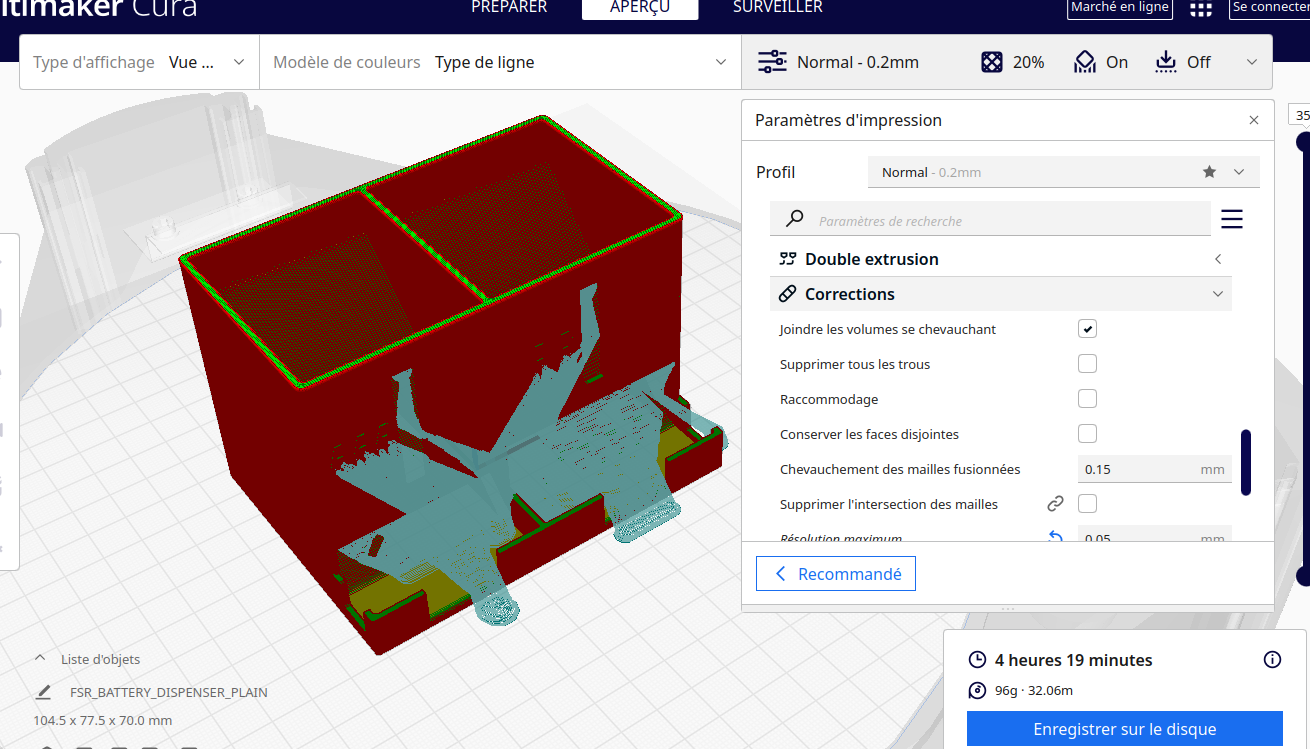Click the 4 heures 19 minutes estimate

click(1074, 660)
